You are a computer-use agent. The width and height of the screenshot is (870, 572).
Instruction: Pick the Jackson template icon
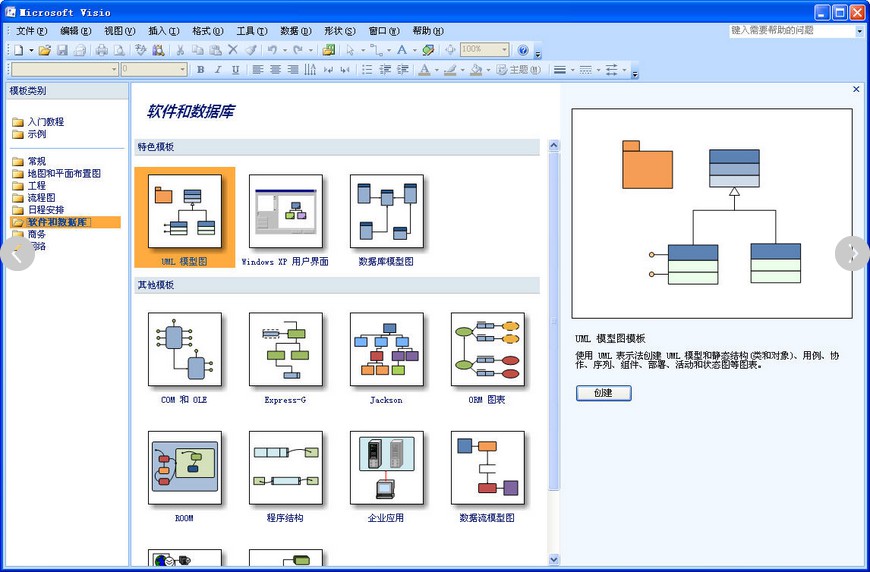(x=386, y=349)
